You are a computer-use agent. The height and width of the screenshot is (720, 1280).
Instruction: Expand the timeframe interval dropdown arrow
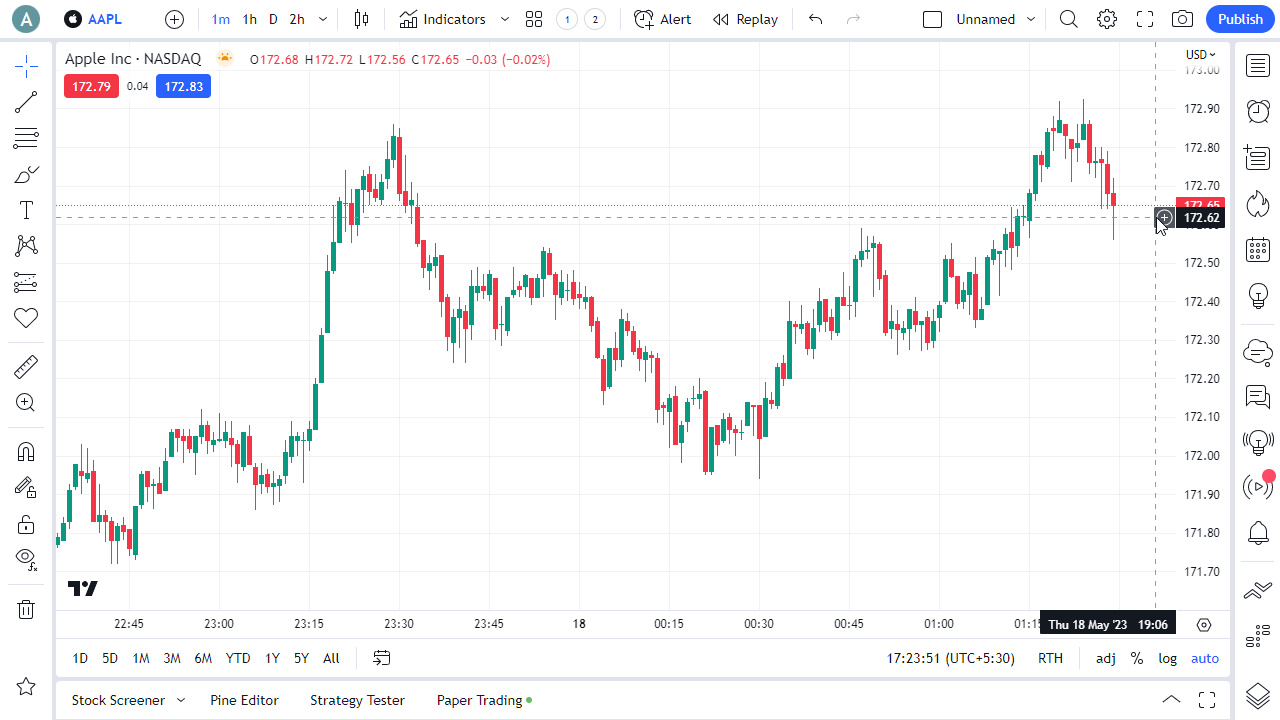(x=322, y=19)
